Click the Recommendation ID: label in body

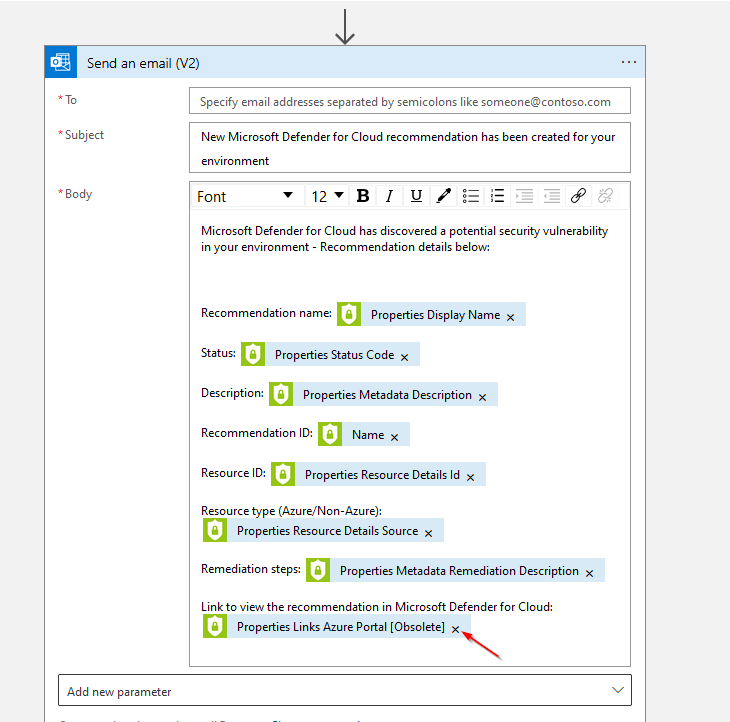(x=257, y=433)
